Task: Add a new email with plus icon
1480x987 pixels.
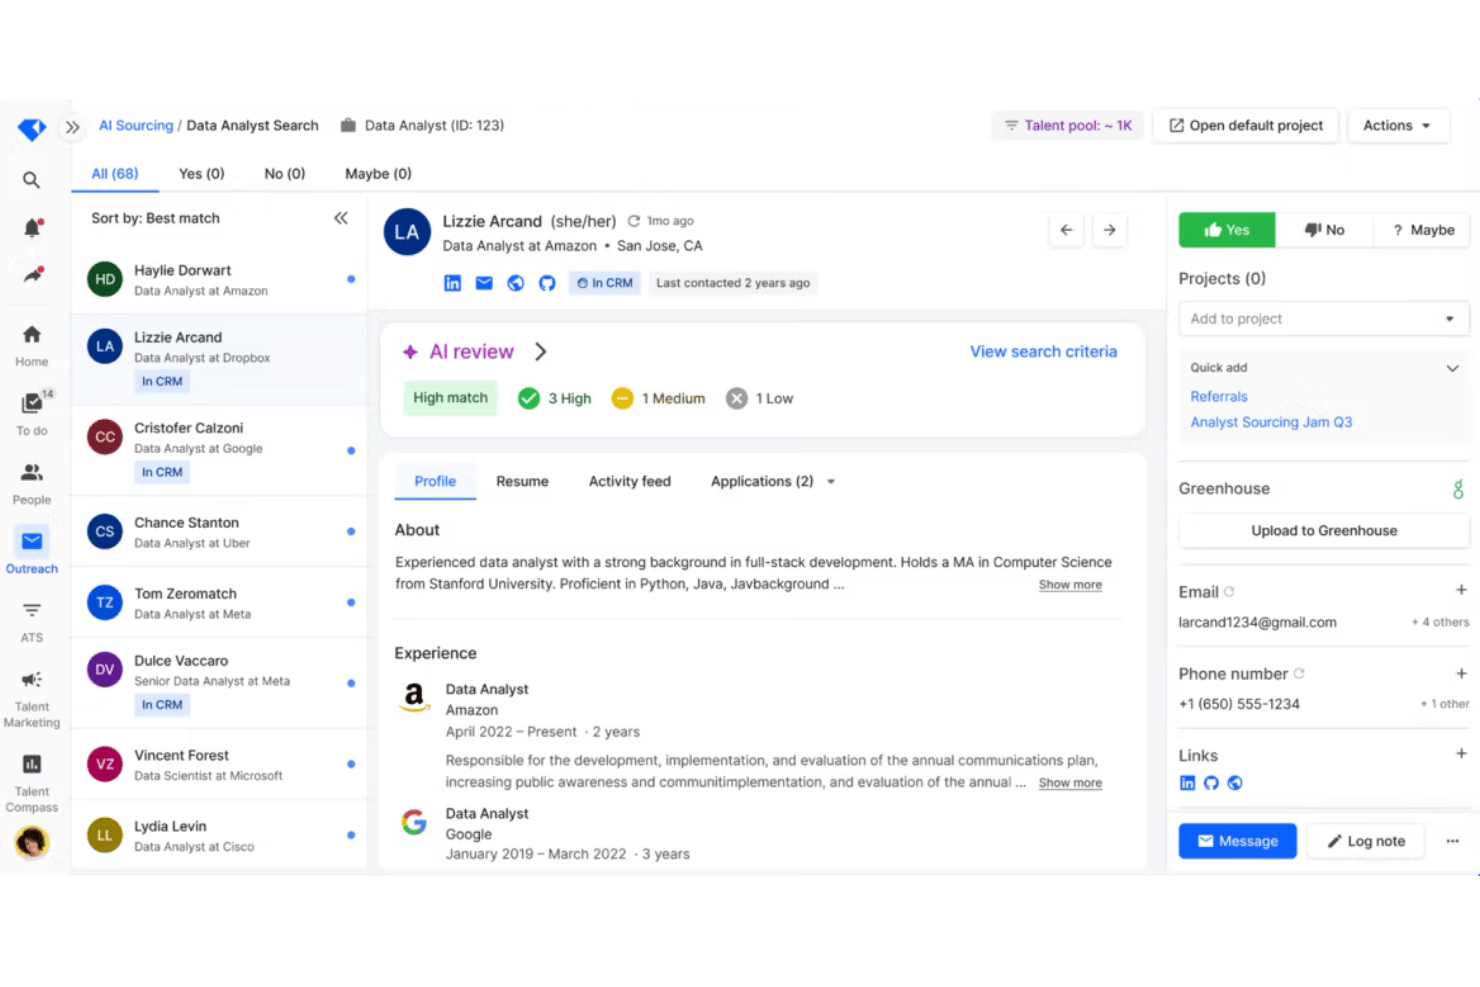Action: pos(1461,590)
